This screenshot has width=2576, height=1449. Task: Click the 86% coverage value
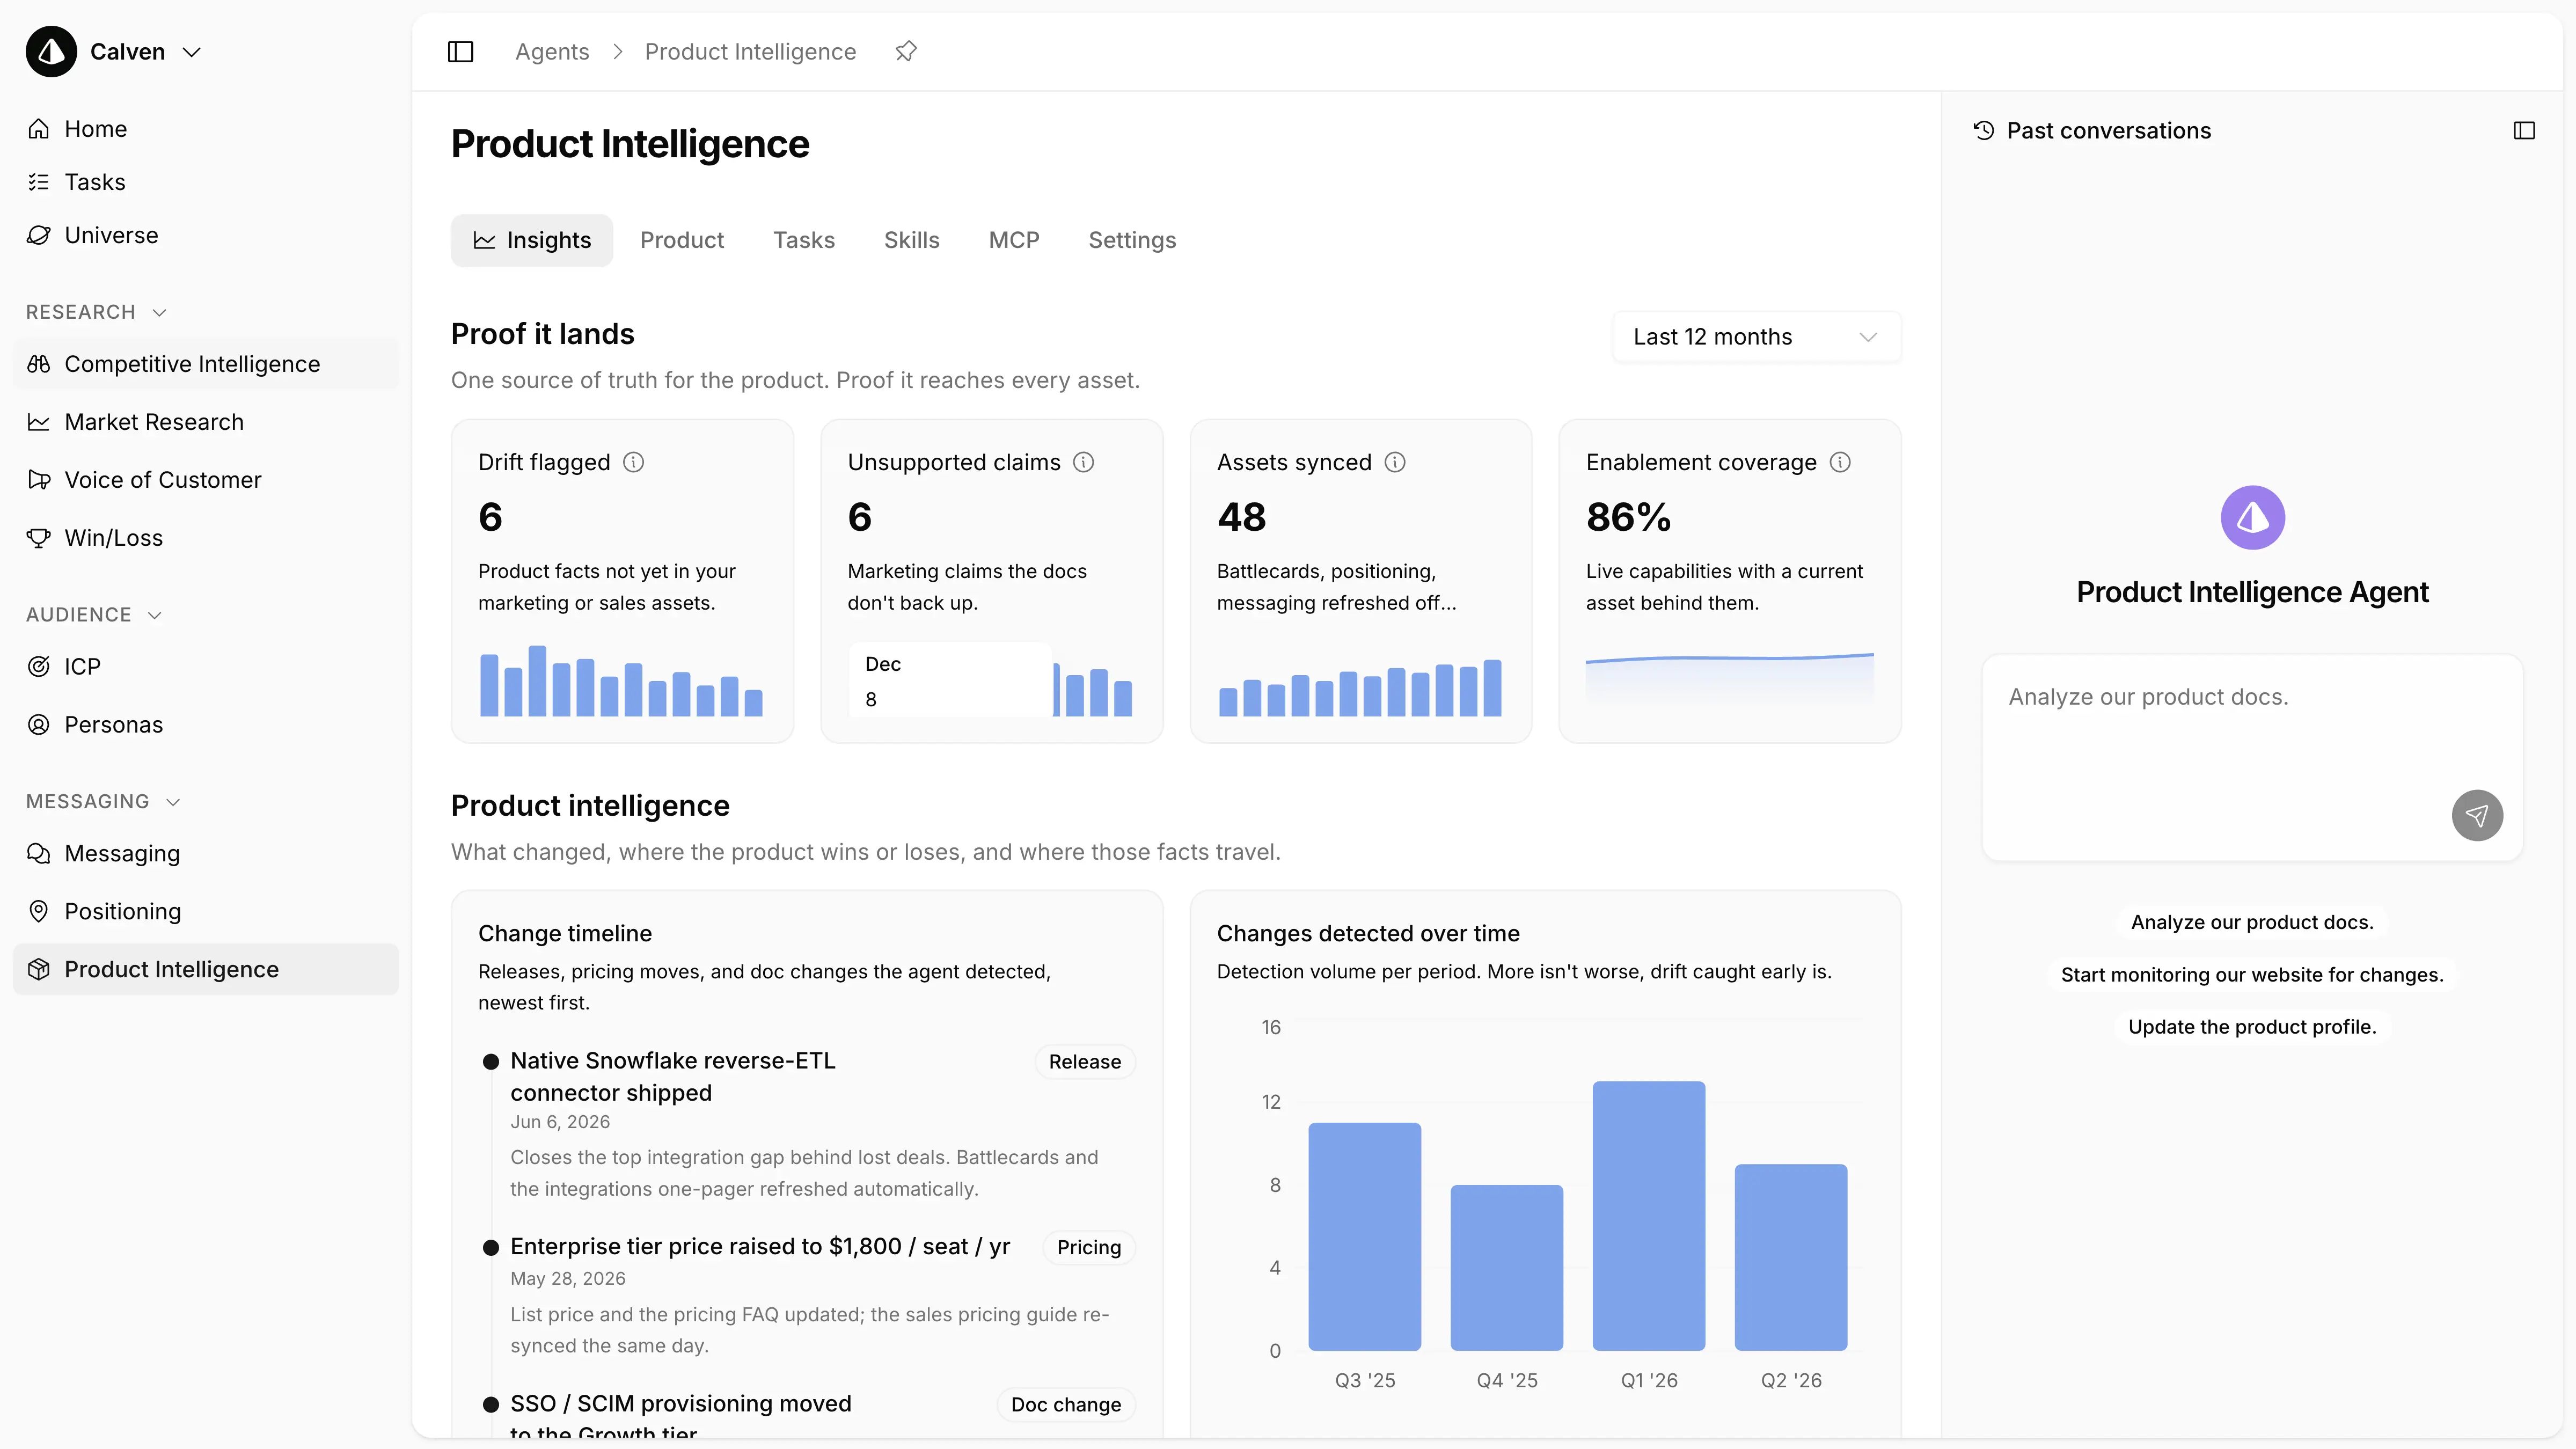1628,518
